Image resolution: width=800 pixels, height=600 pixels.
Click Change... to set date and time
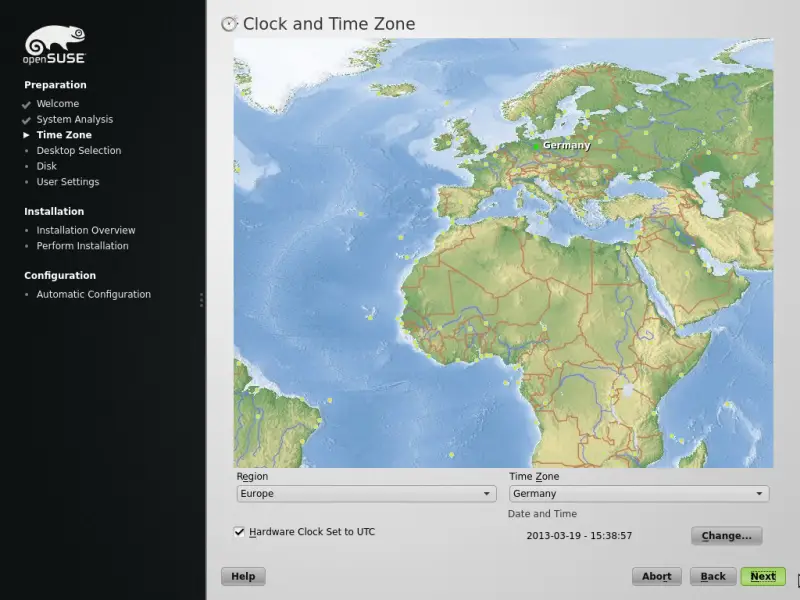pyautogui.click(x=727, y=536)
